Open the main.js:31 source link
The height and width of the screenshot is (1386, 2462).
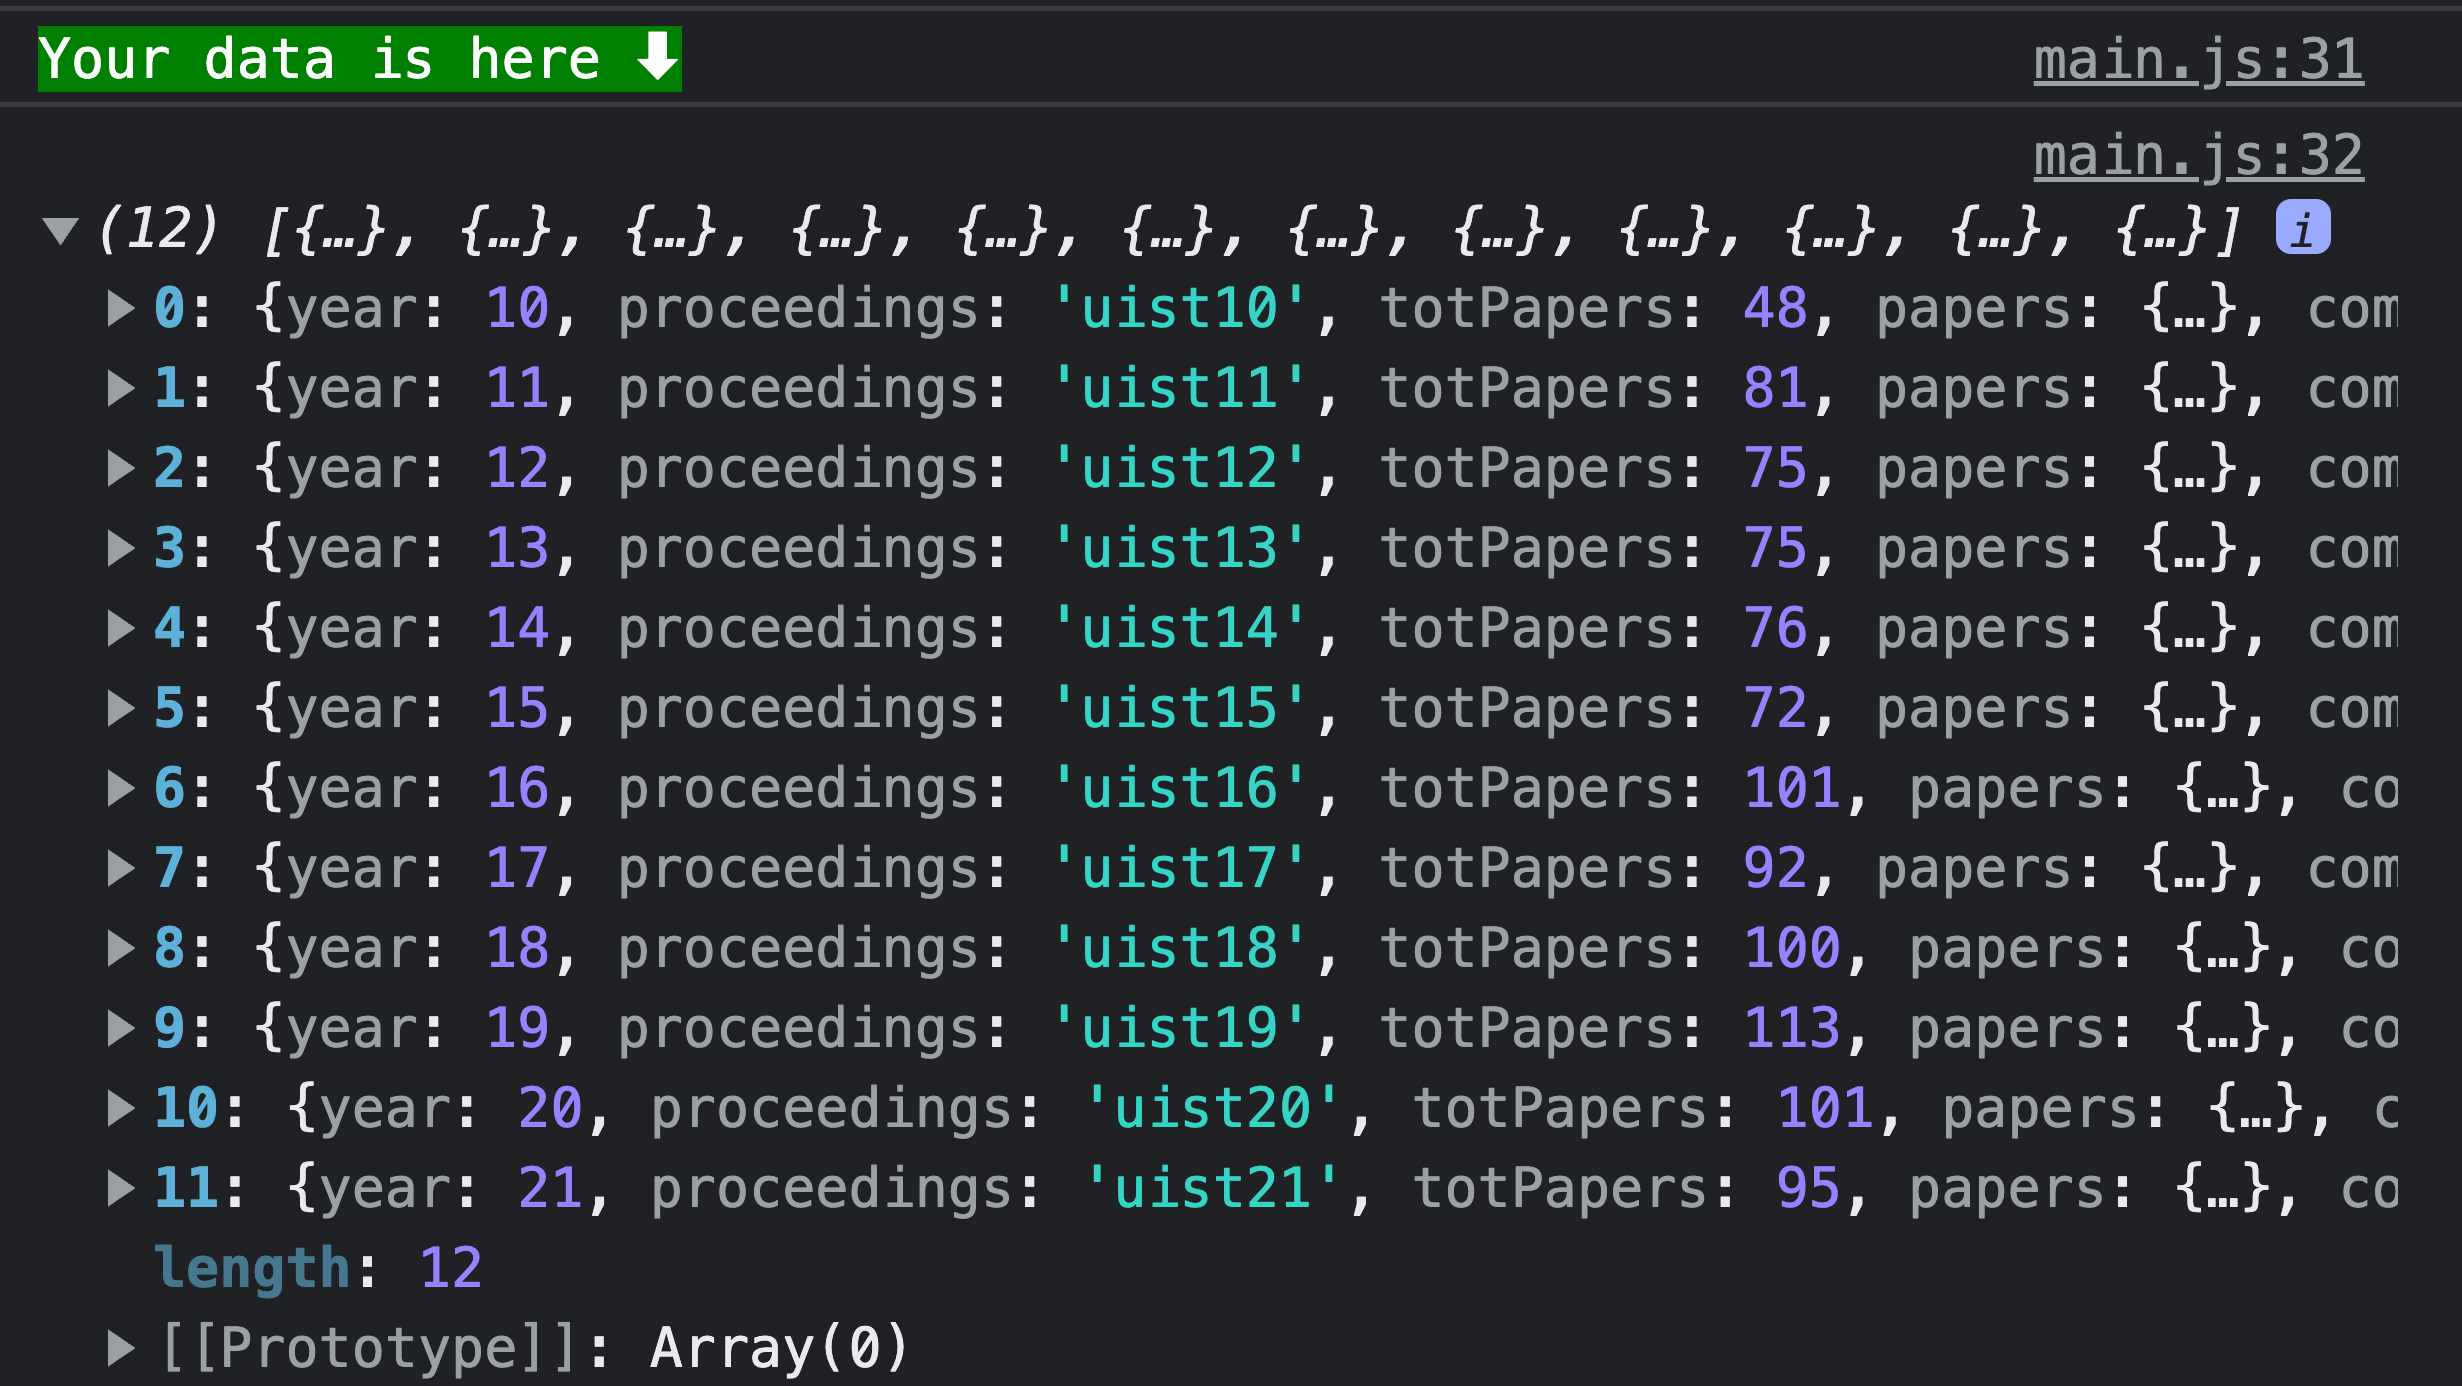[x=2197, y=60]
